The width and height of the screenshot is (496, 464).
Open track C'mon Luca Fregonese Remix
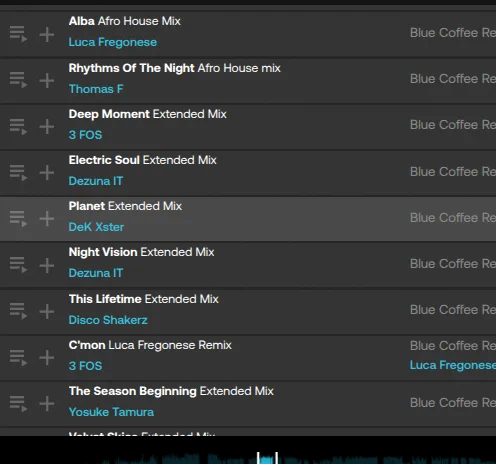pyautogui.click(x=150, y=345)
